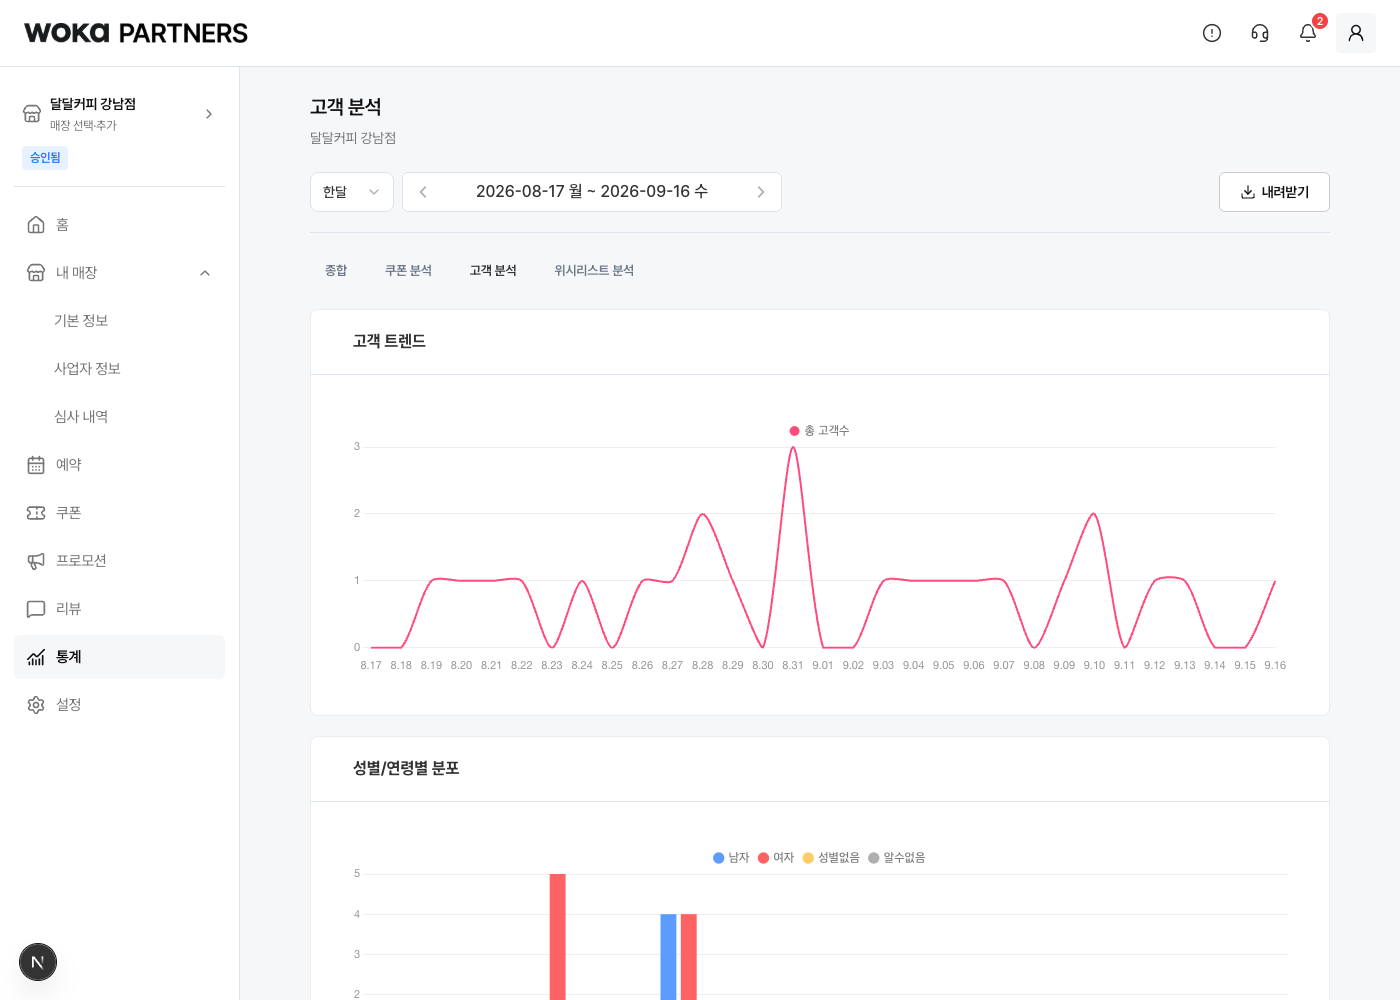1400x1000 pixels.
Task: Switch to 쿠폰 분석 tab
Action: 408,271
